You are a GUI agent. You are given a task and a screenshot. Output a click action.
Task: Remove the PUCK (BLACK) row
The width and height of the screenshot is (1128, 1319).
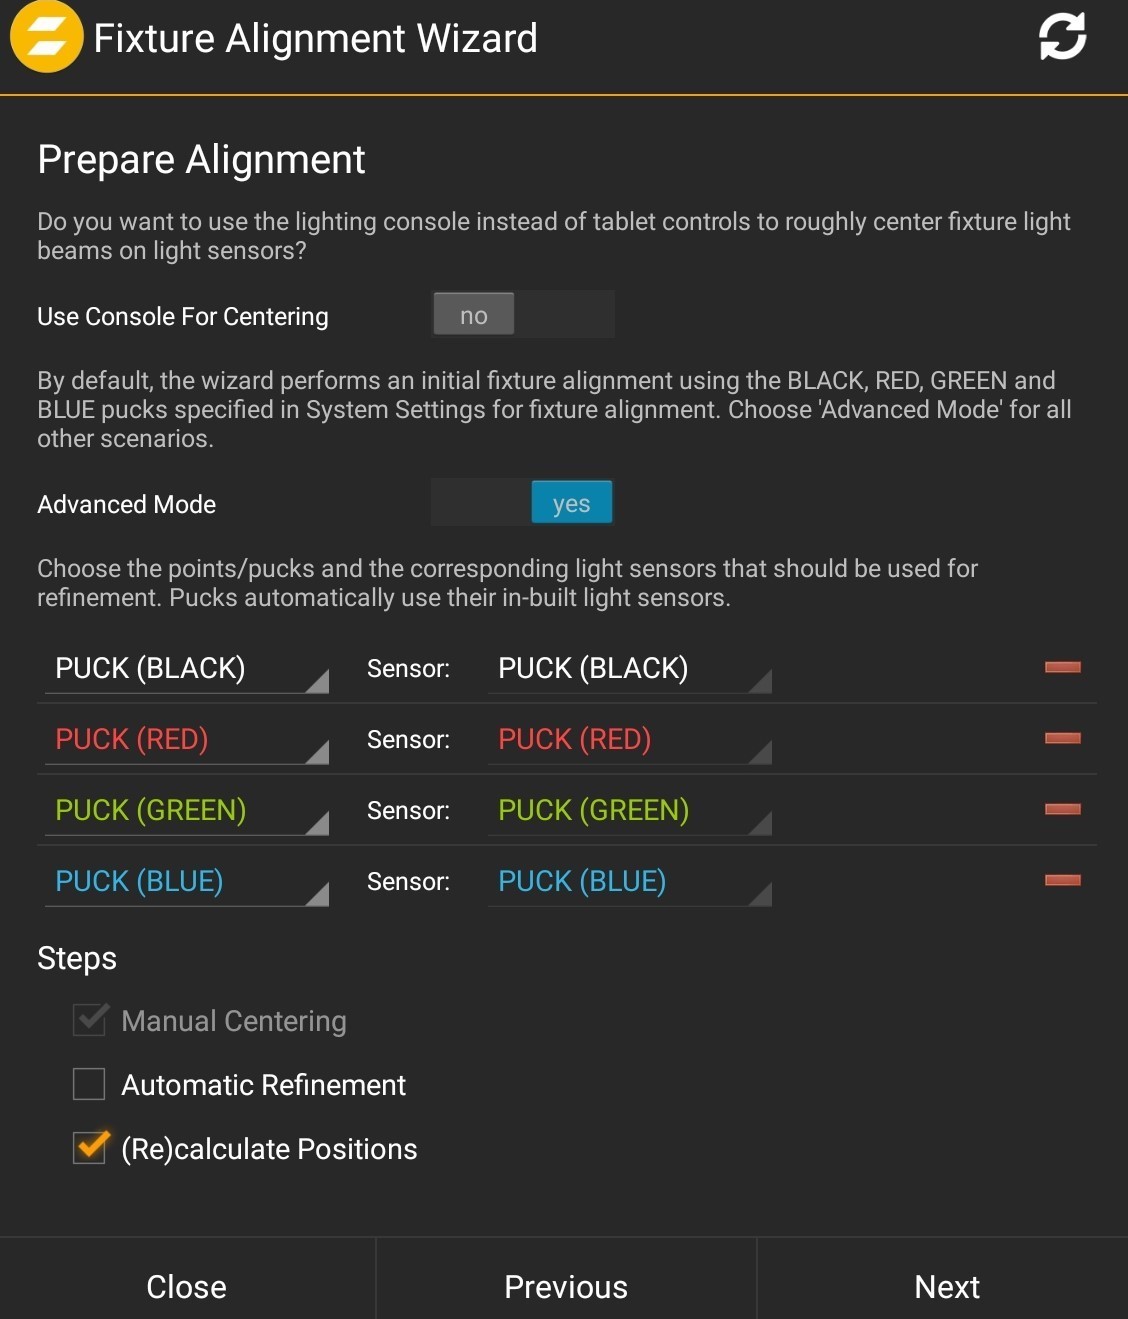(x=1062, y=667)
